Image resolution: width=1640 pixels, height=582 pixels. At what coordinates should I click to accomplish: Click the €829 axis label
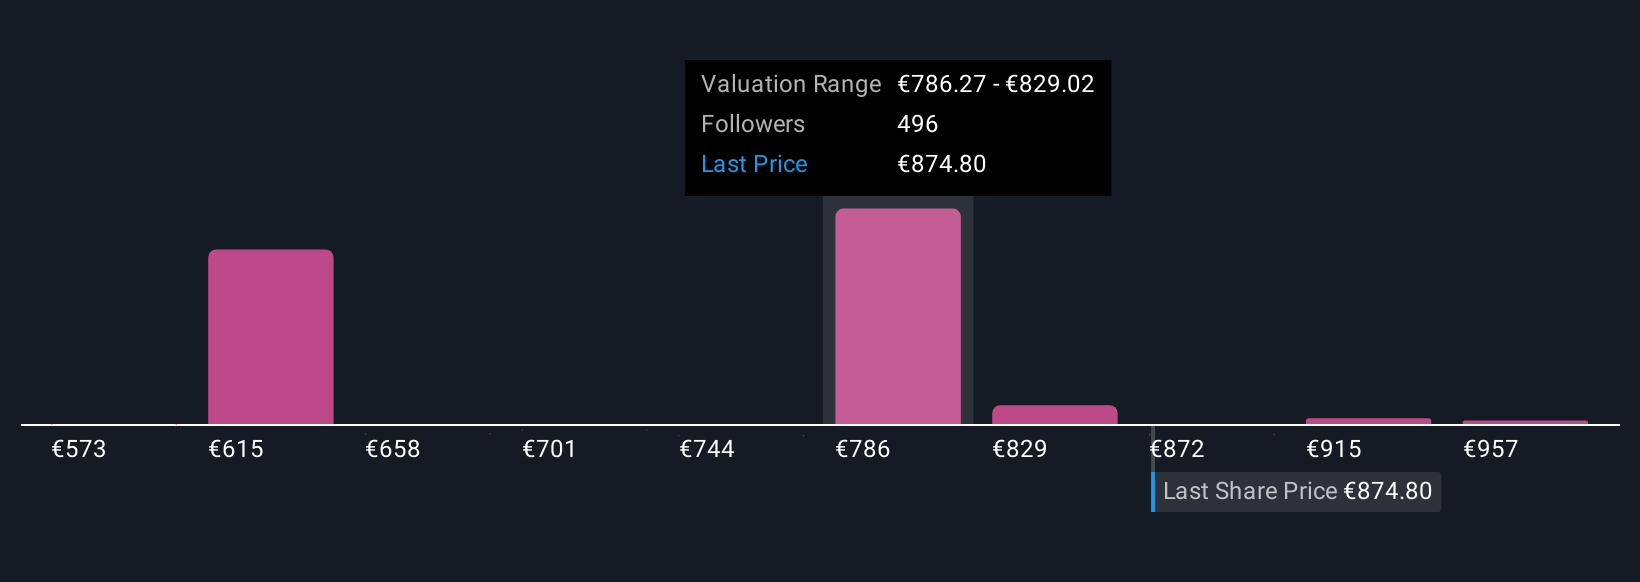pyautogui.click(x=1020, y=449)
